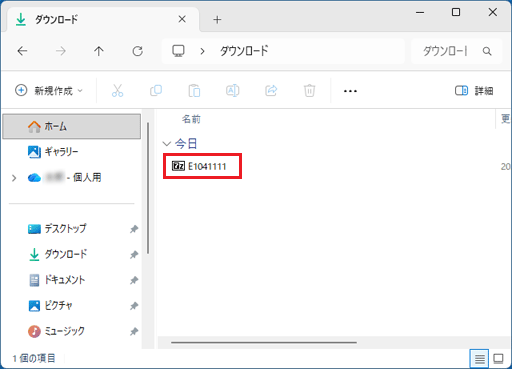
Task: Refresh the Downloads folder view
Action: (x=138, y=51)
